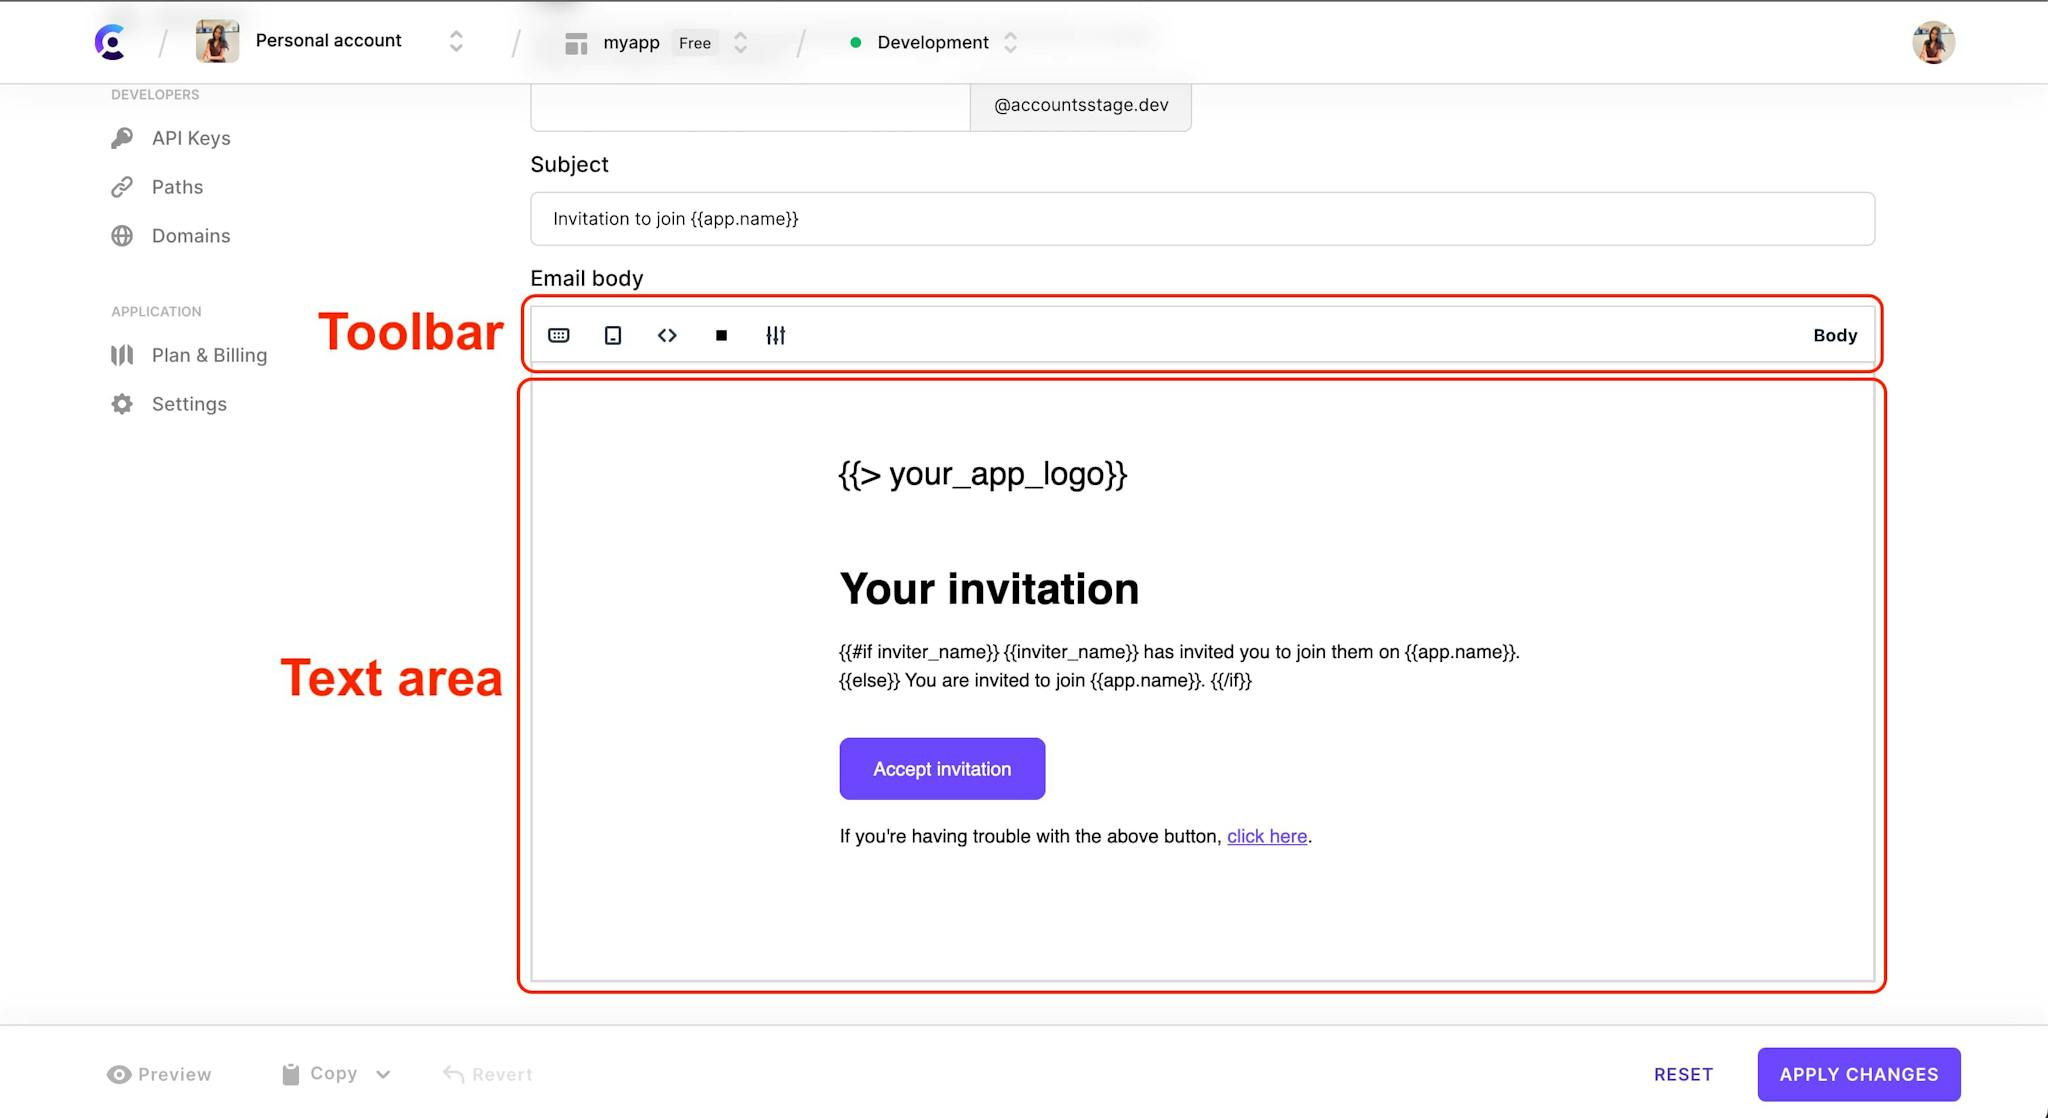Click the Subject input field
The image size is (2048, 1118).
[1202, 218]
